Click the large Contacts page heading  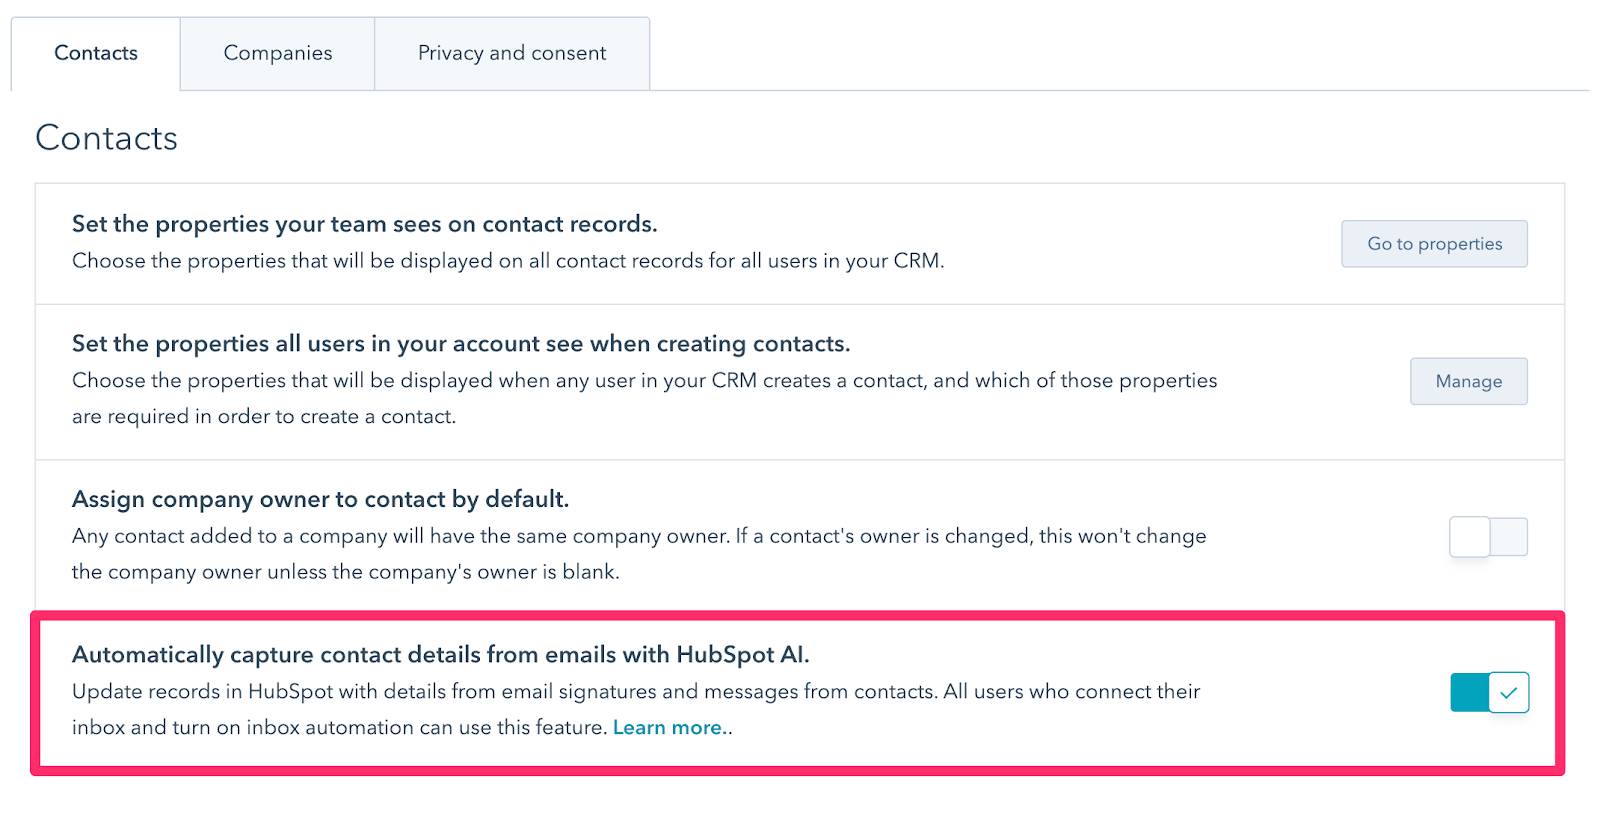coord(107,138)
